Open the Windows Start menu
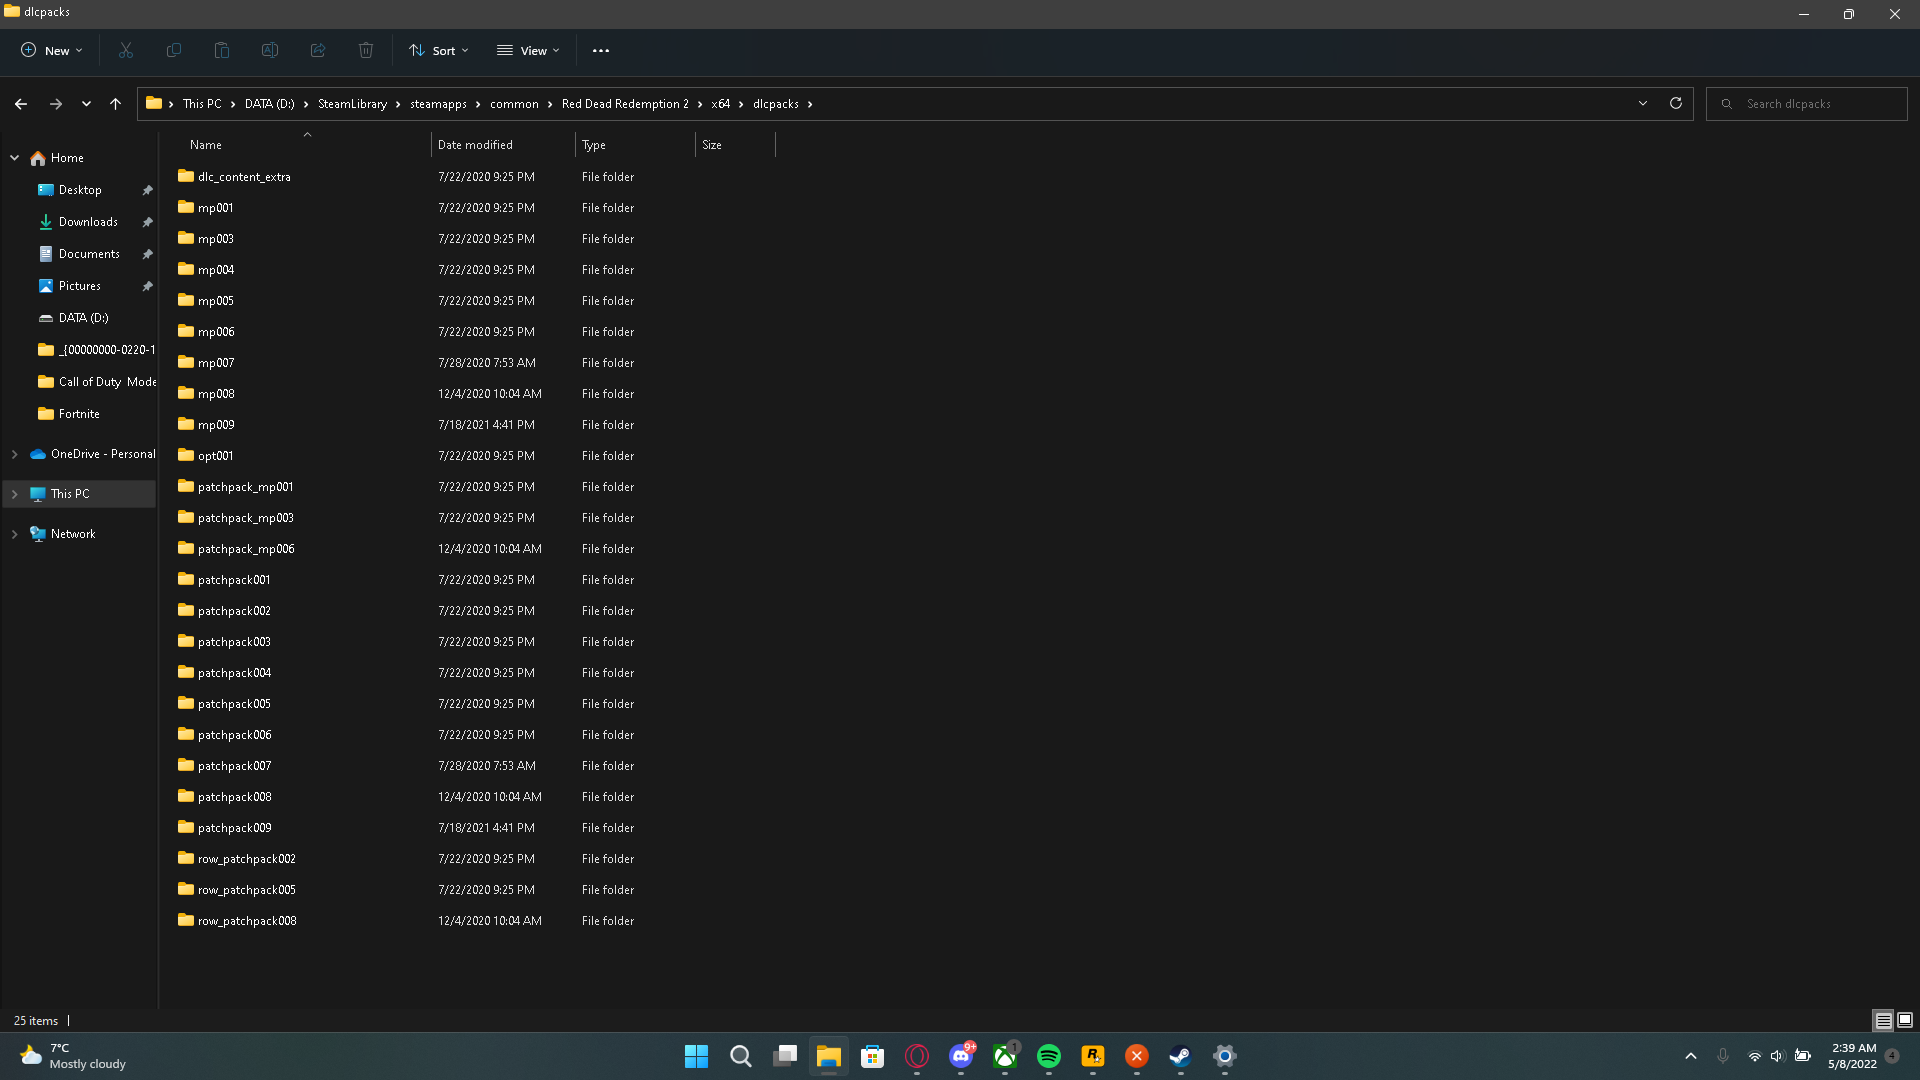Image resolution: width=1920 pixels, height=1080 pixels. (x=697, y=1056)
